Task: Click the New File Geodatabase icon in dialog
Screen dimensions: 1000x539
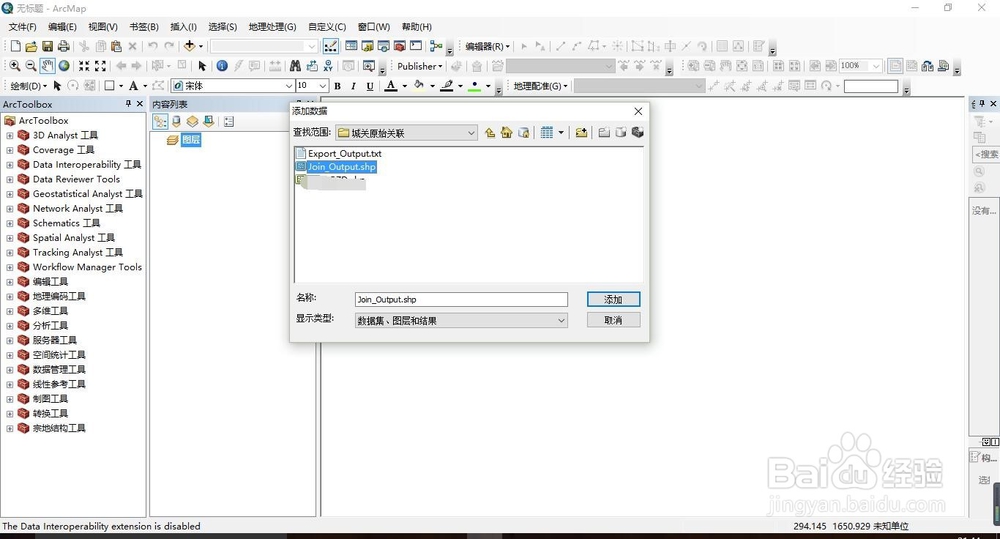Action: (621, 133)
